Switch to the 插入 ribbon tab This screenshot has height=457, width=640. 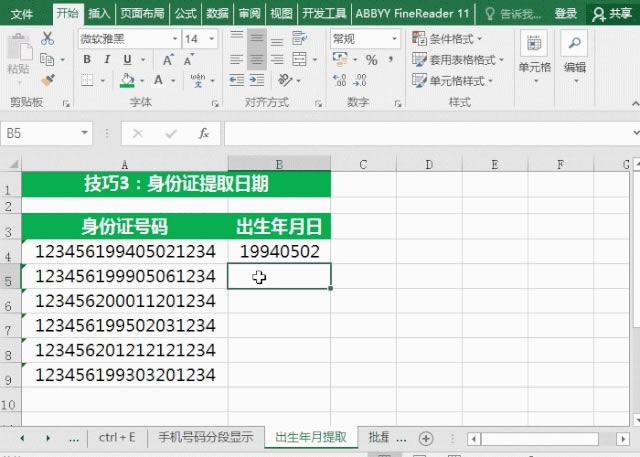(x=99, y=13)
